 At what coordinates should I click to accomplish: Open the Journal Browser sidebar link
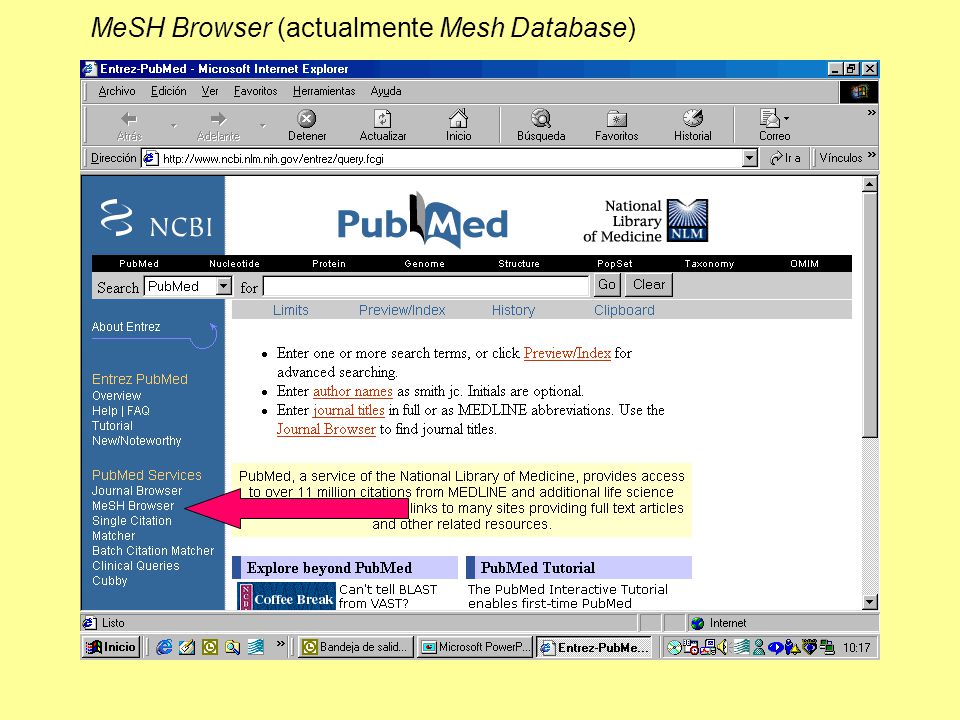tap(137, 491)
